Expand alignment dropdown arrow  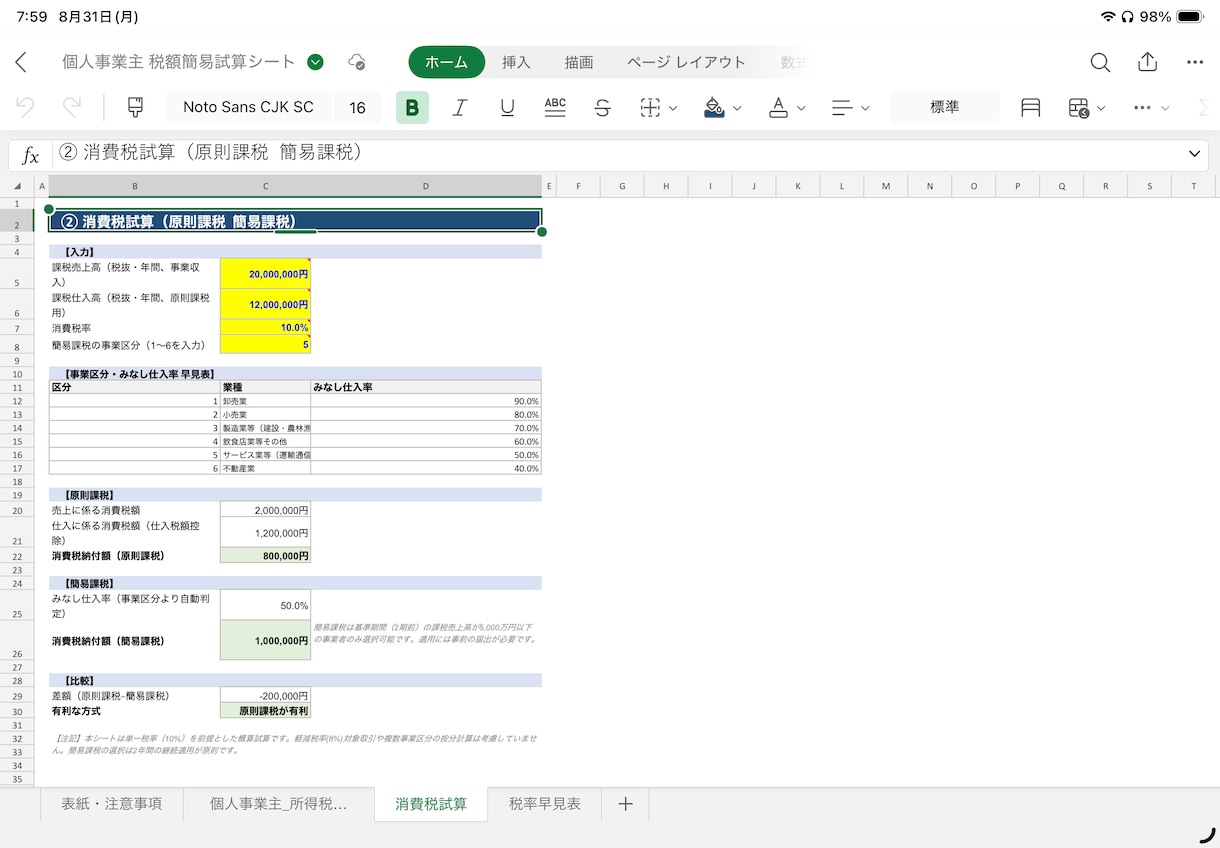click(x=865, y=108)
